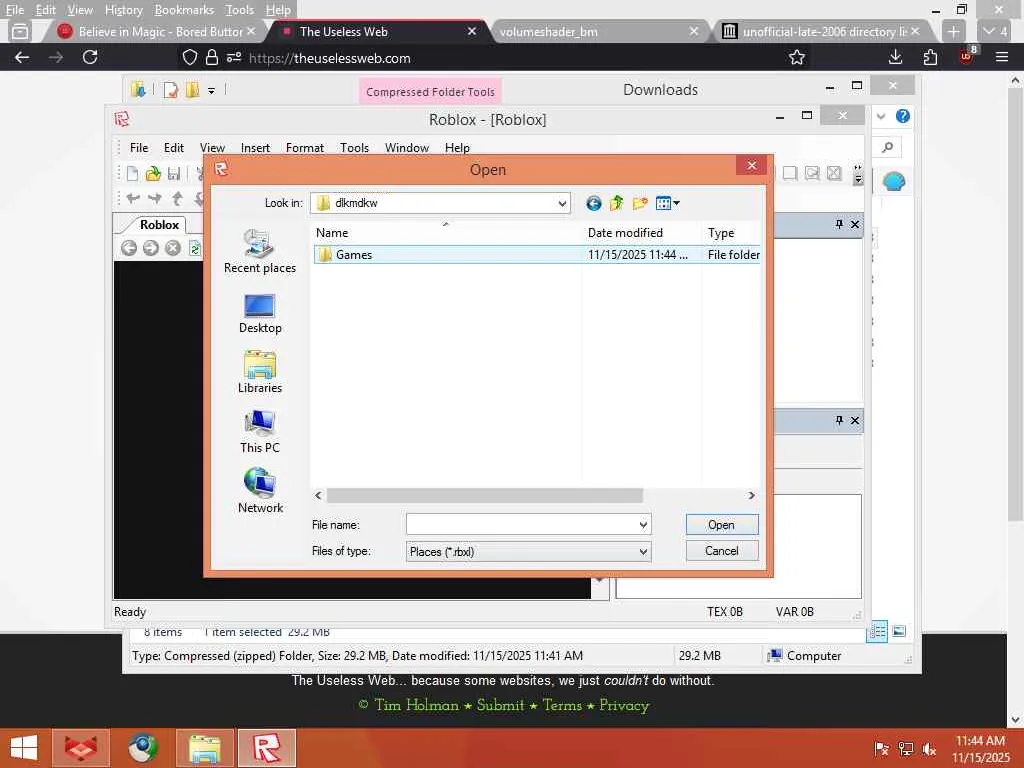Screen dimensions: 1024x768
Task: Cancel the Open dialog
Action: click(722, 551)
